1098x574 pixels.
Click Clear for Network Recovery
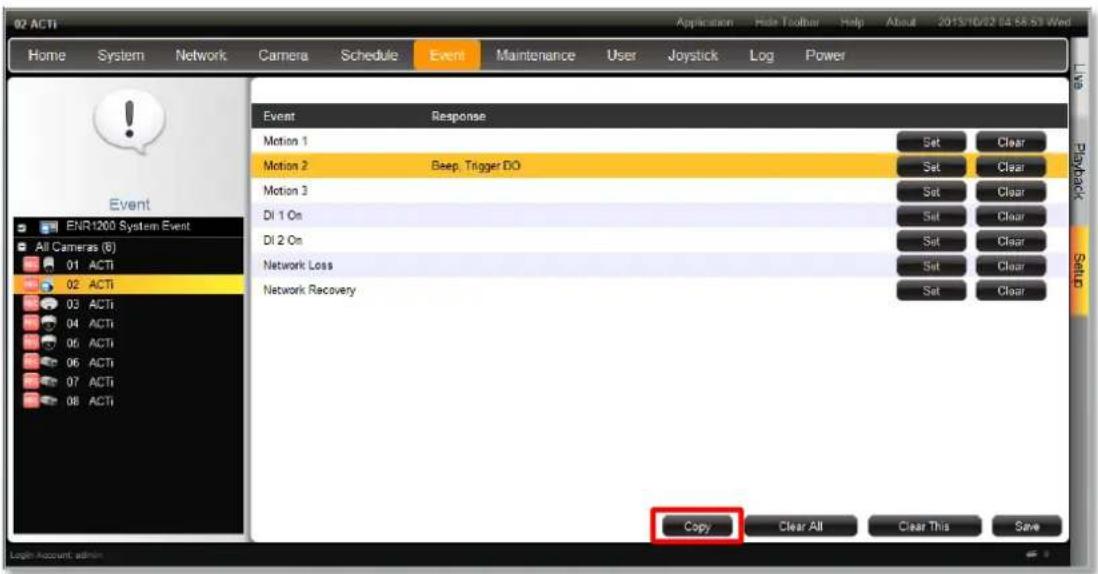[1010, 290]
